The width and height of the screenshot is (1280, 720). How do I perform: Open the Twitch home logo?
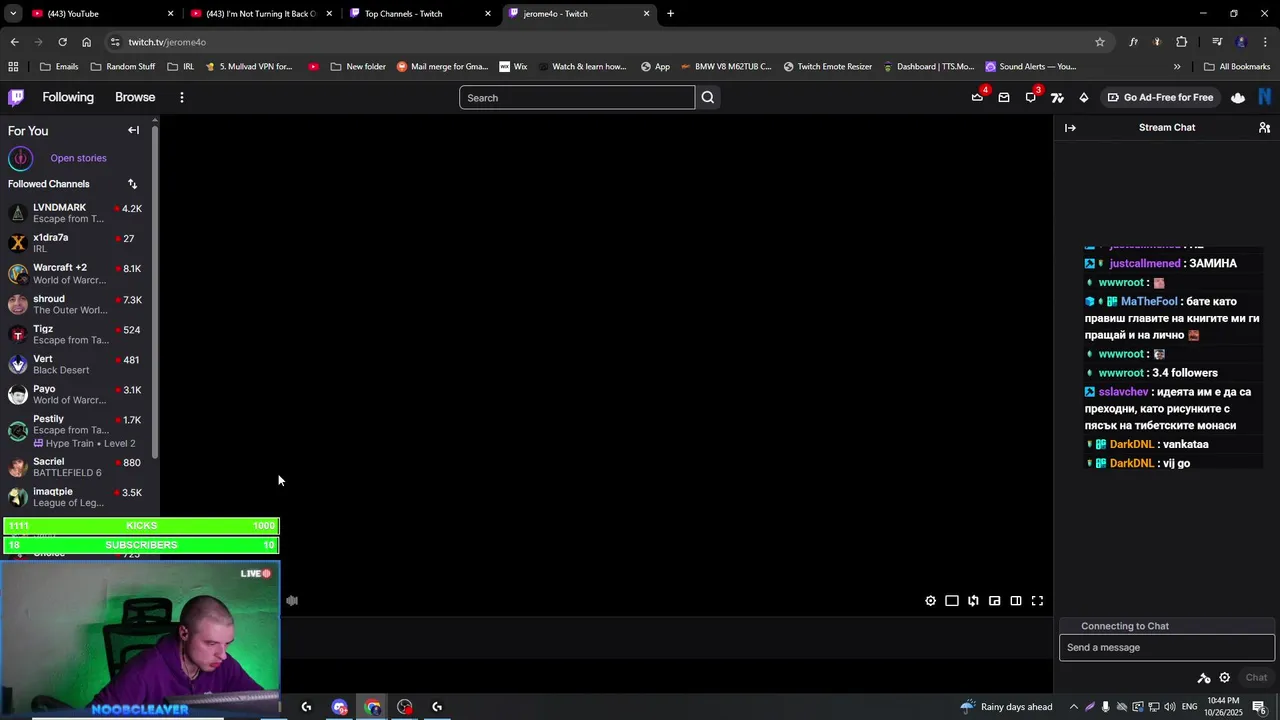click(x=16, y=97)
